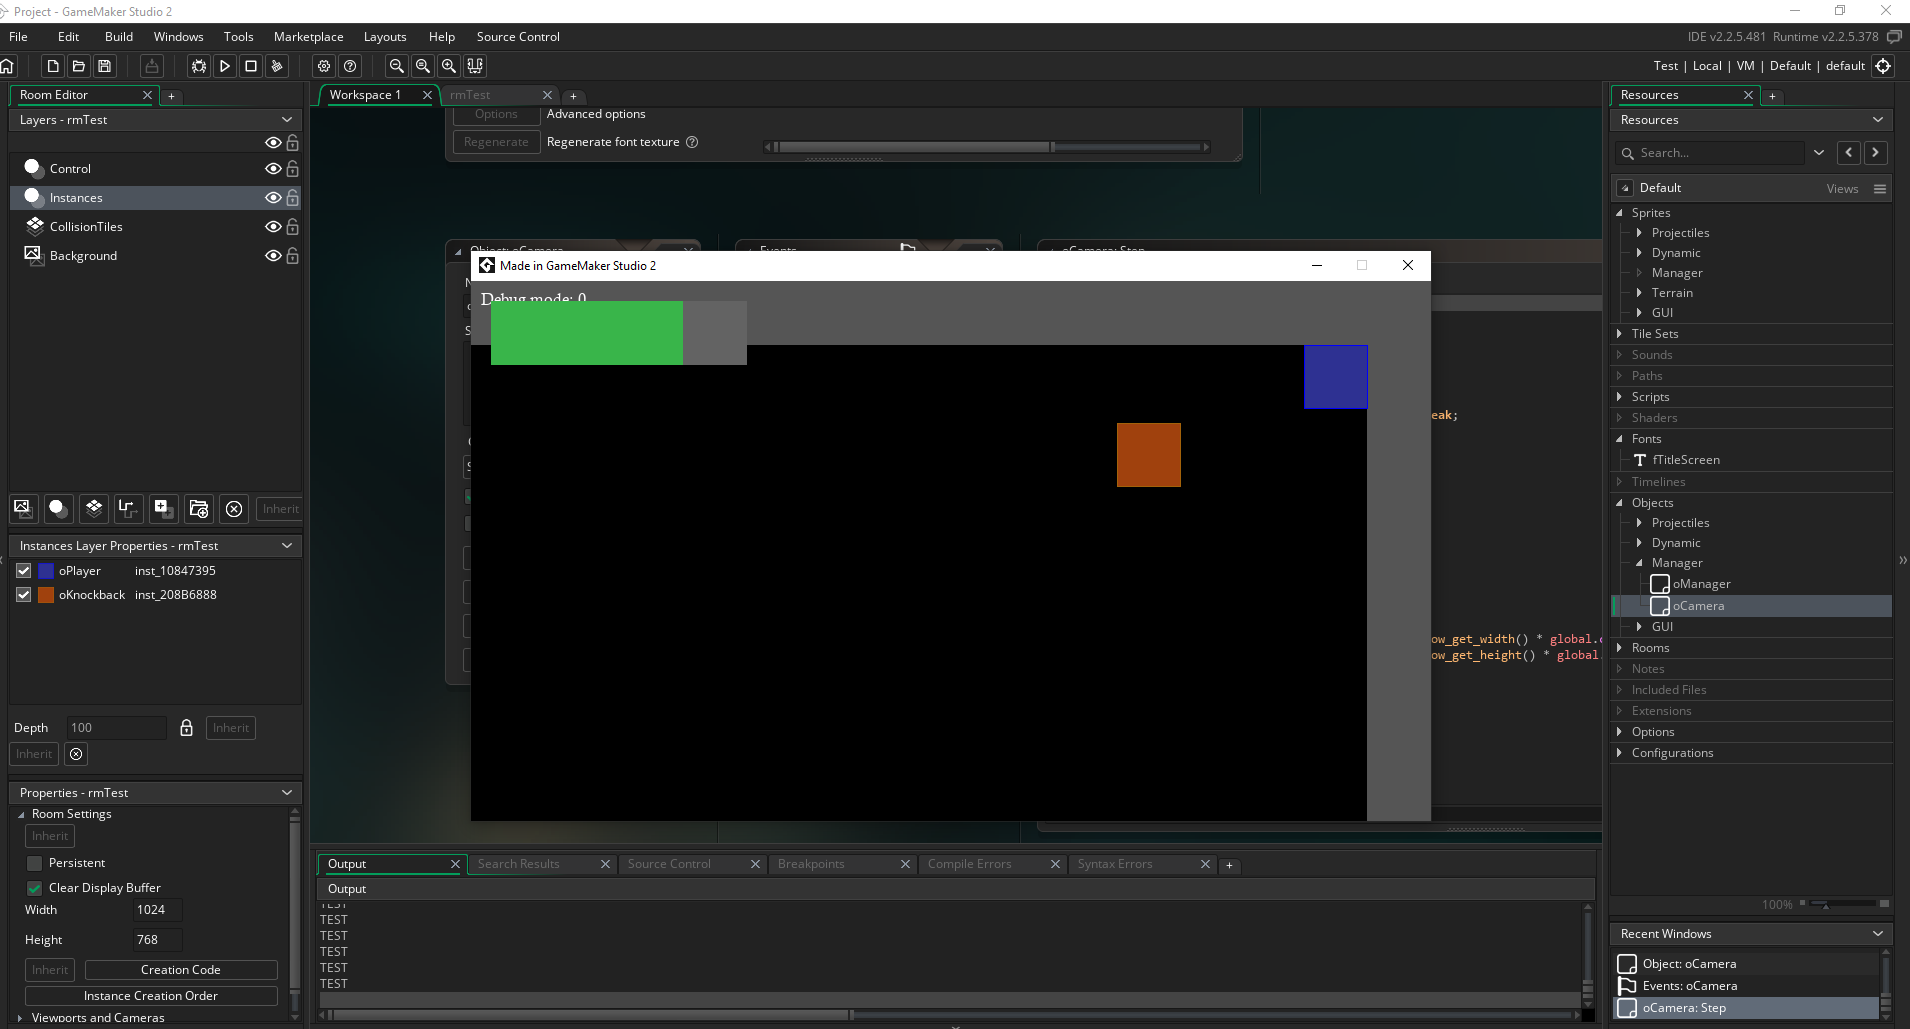Add a new layer folder

(x=198, y=508)
